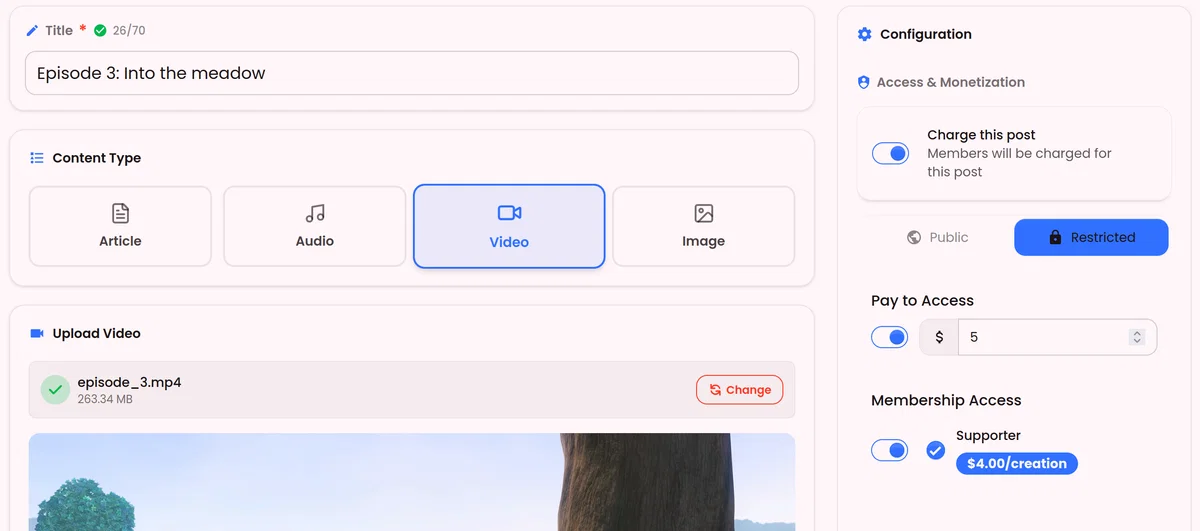Choose the Audio content type
The width and height of the screenshot is (1200, 531).
(315, 226)
